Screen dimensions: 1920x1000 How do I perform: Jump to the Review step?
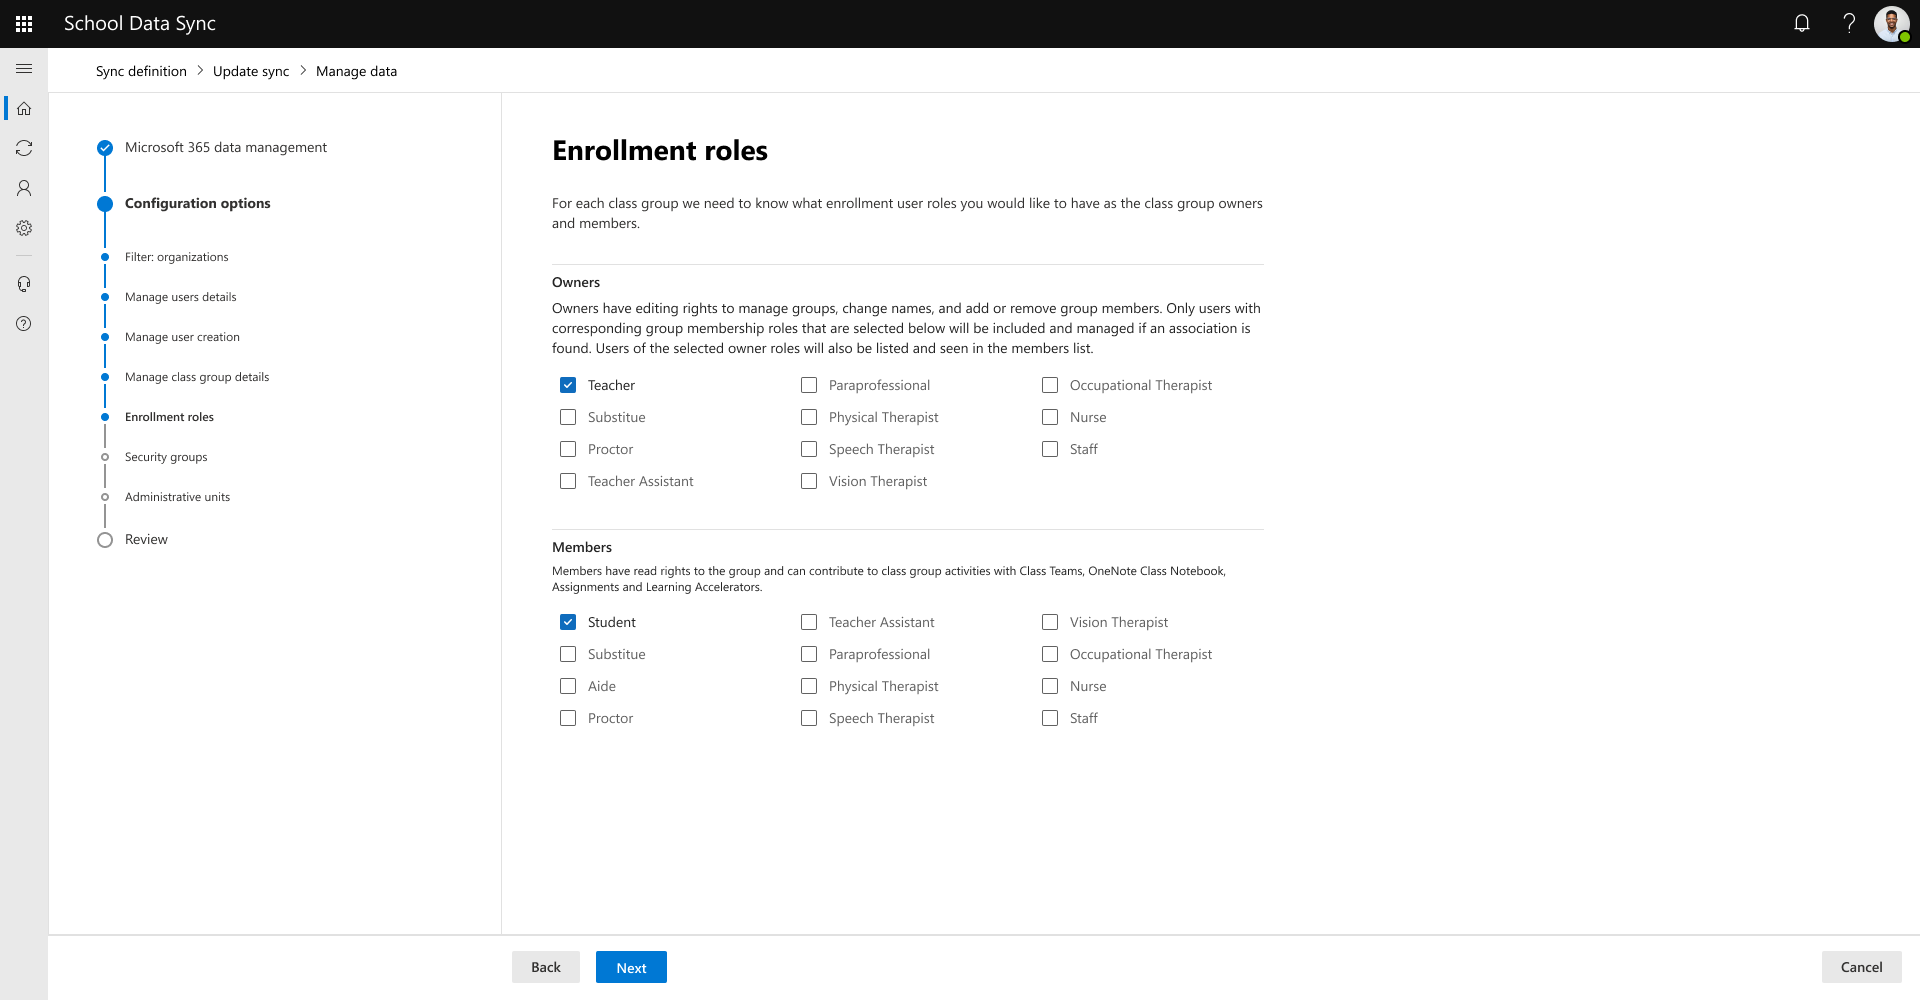click(x=146, y=539)
